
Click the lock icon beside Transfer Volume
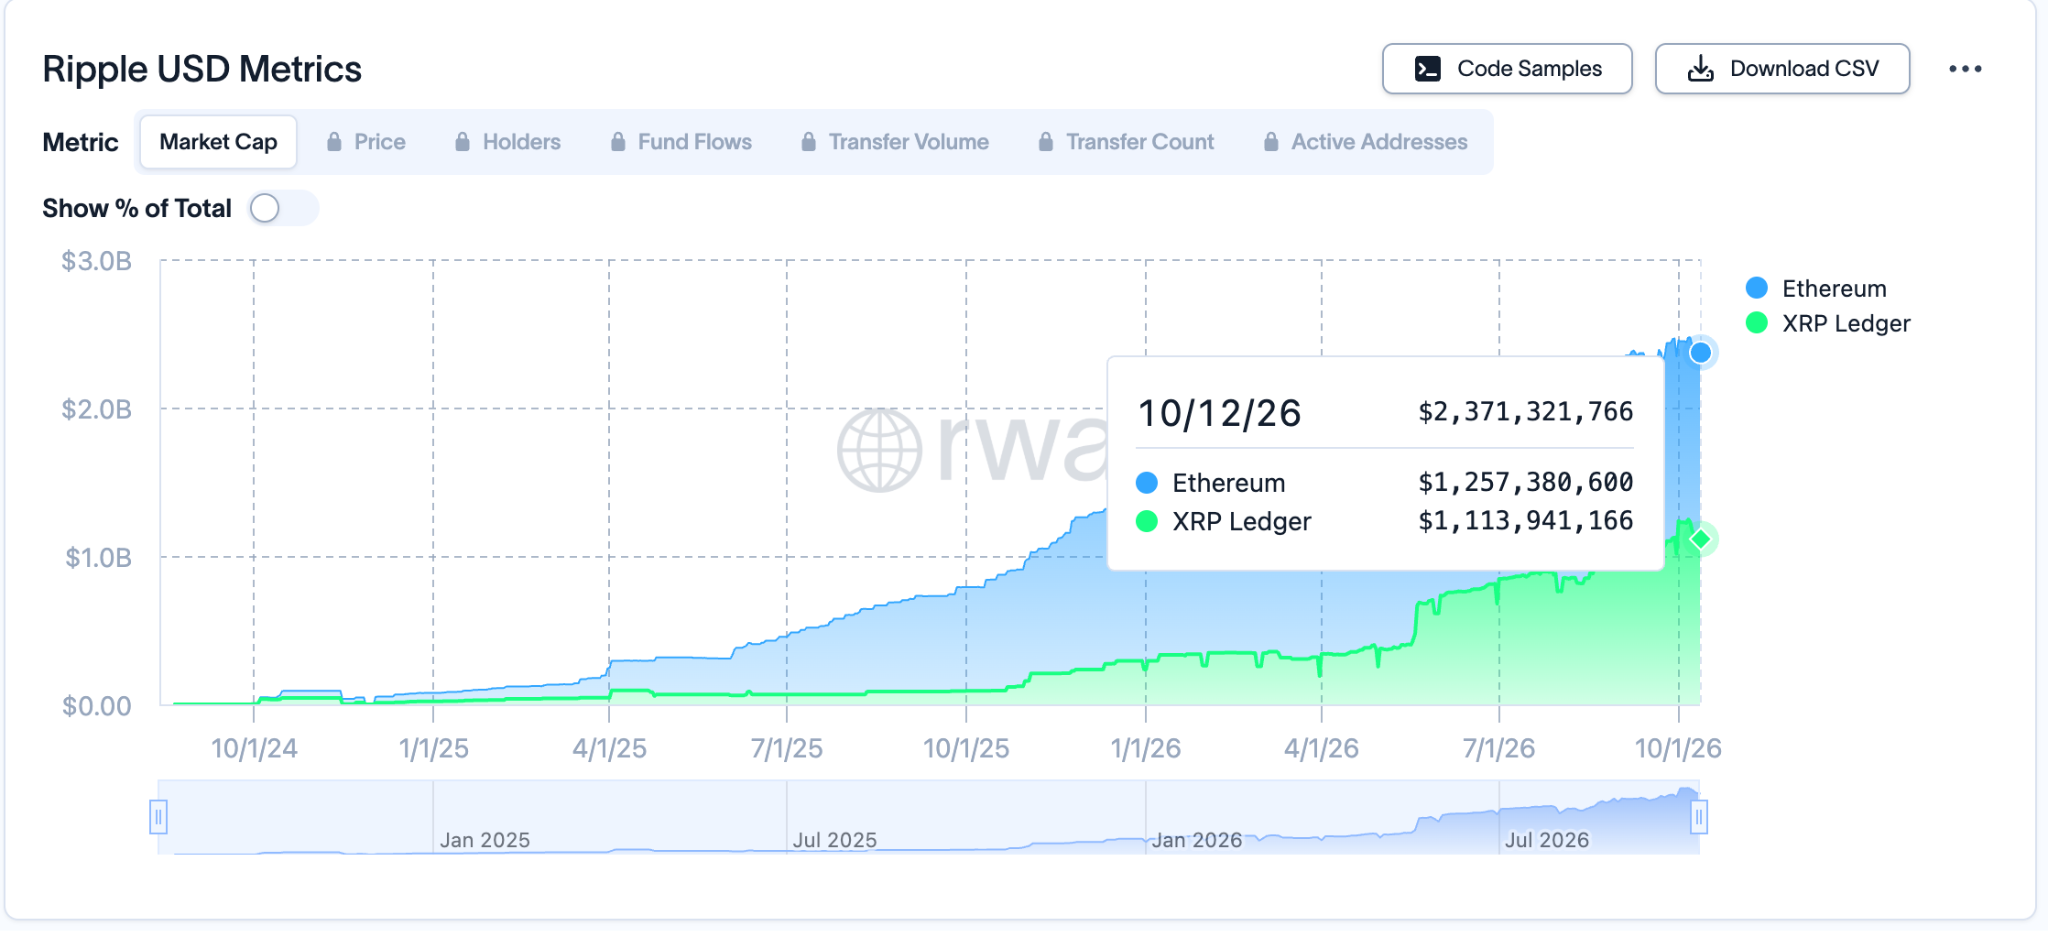(808, 142)
